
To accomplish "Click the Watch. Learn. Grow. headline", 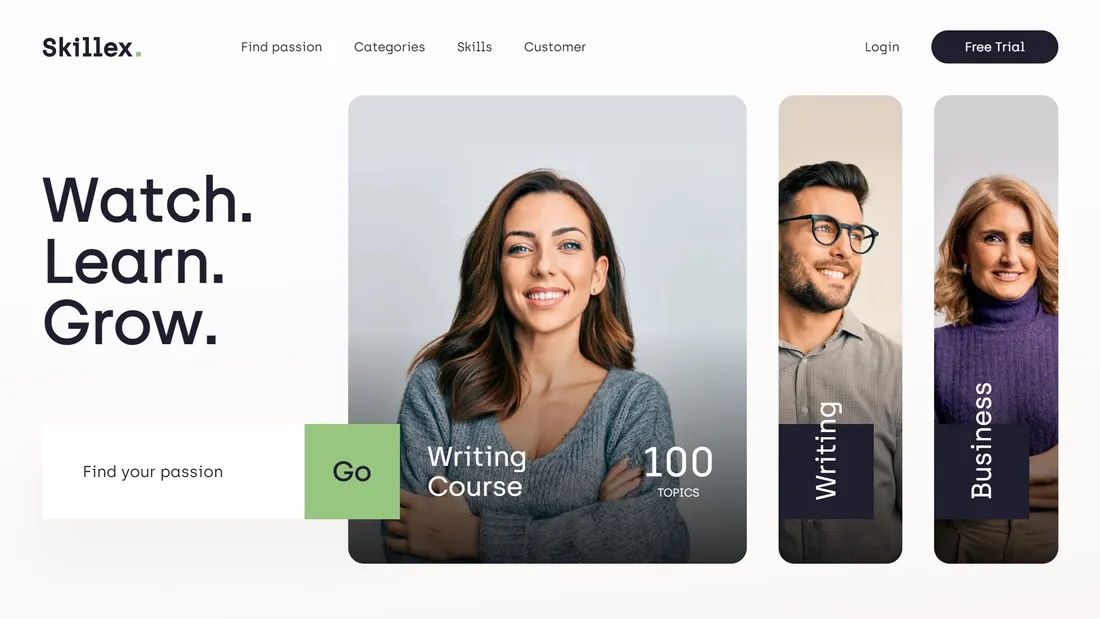I will pos(147,261).
